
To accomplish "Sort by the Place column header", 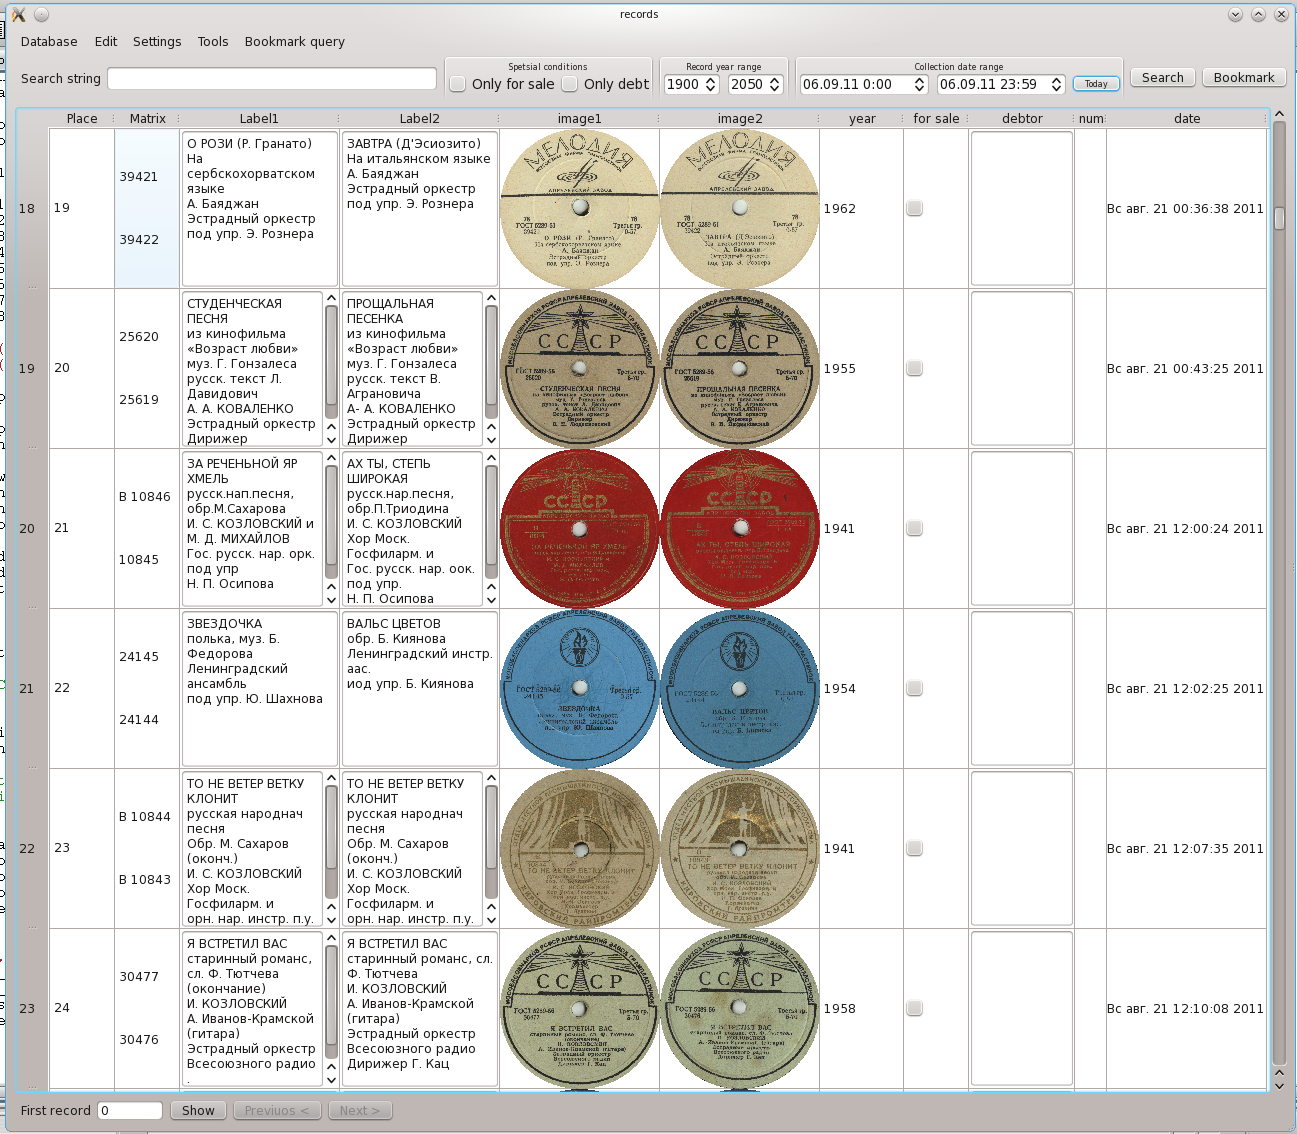I will (82, 118).
